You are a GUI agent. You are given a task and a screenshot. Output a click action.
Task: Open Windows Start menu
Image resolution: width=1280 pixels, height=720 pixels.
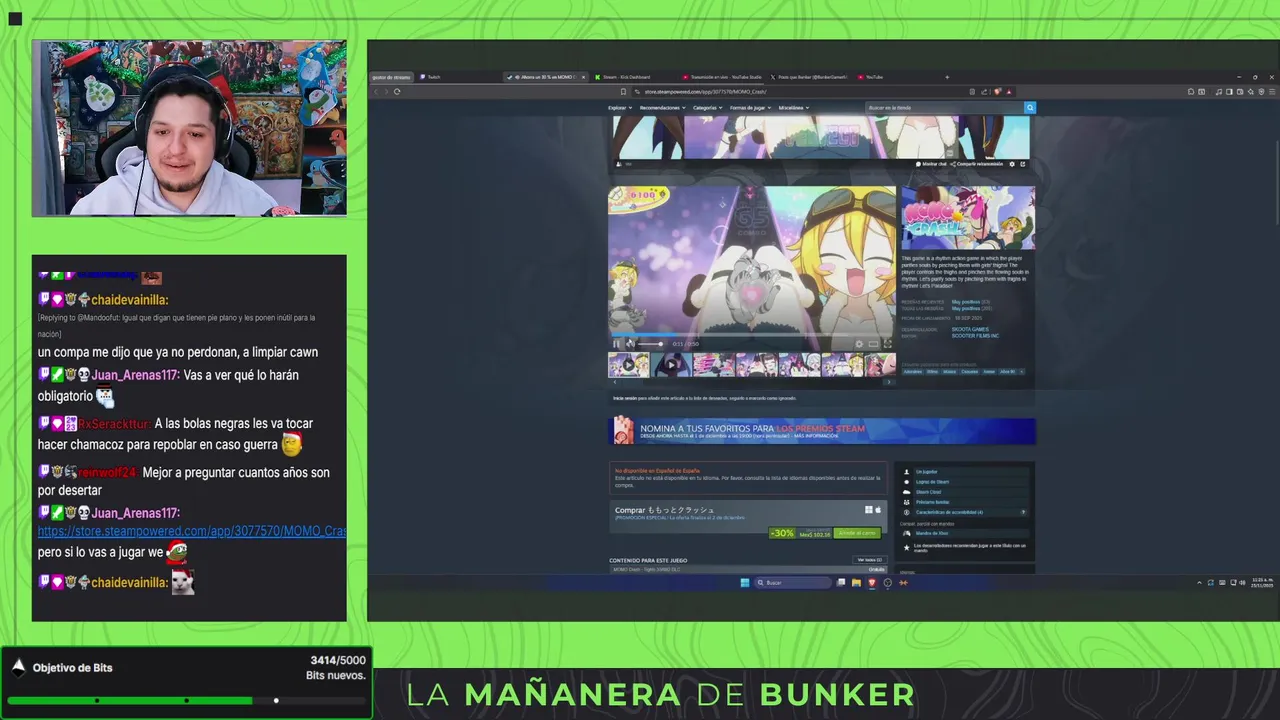tap(745, 583)
